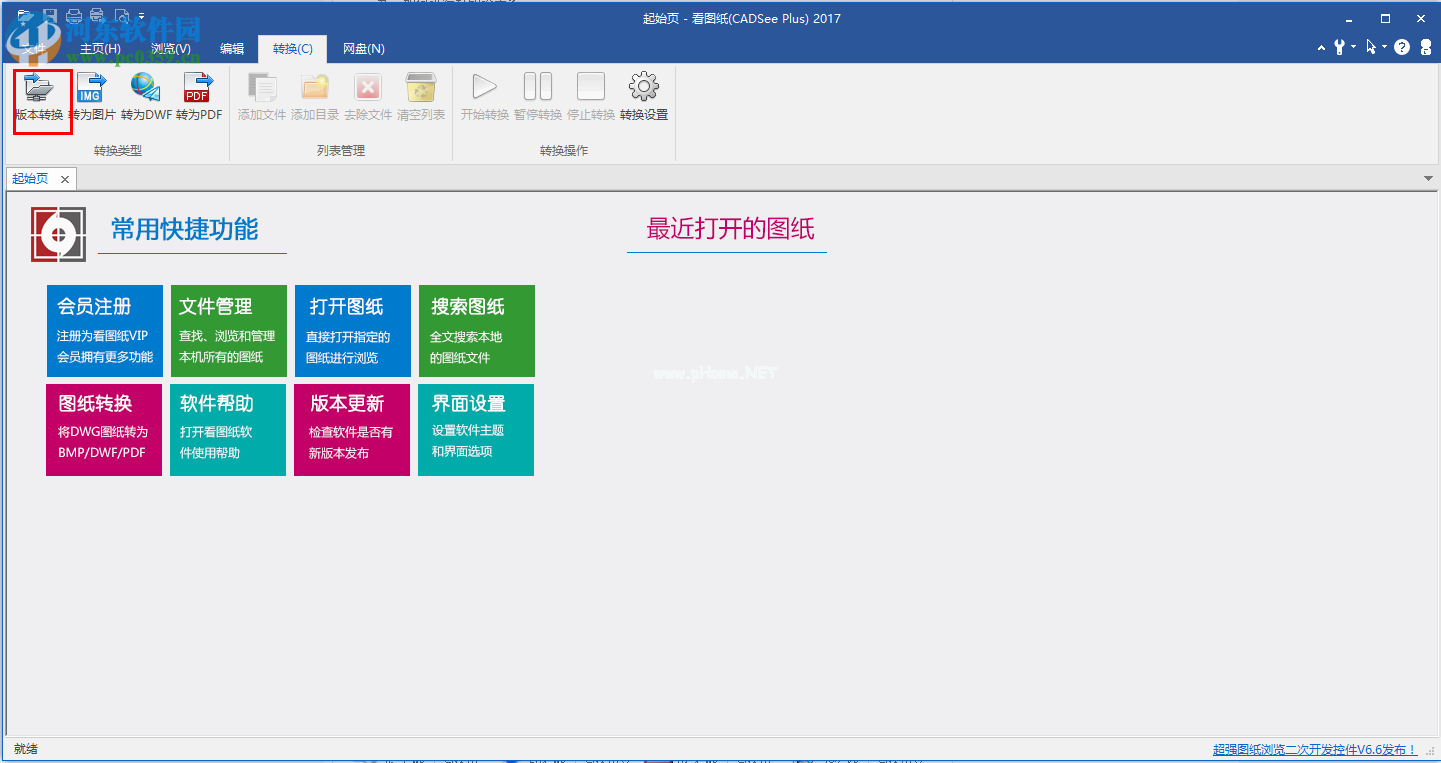Click the save quick-access icon
This screenshot has height=763, width=1441.
point(50,16)
